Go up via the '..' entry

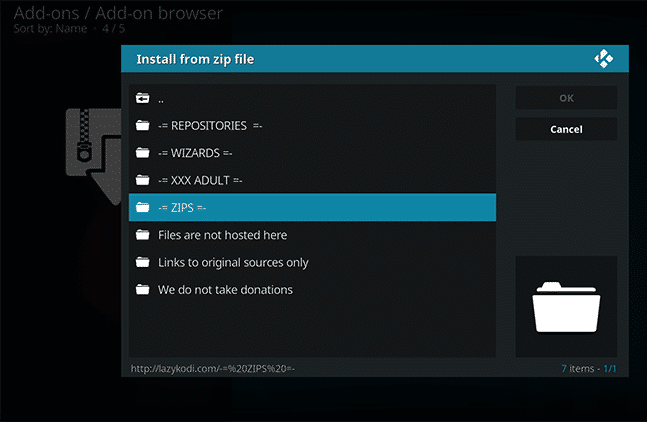312,98
